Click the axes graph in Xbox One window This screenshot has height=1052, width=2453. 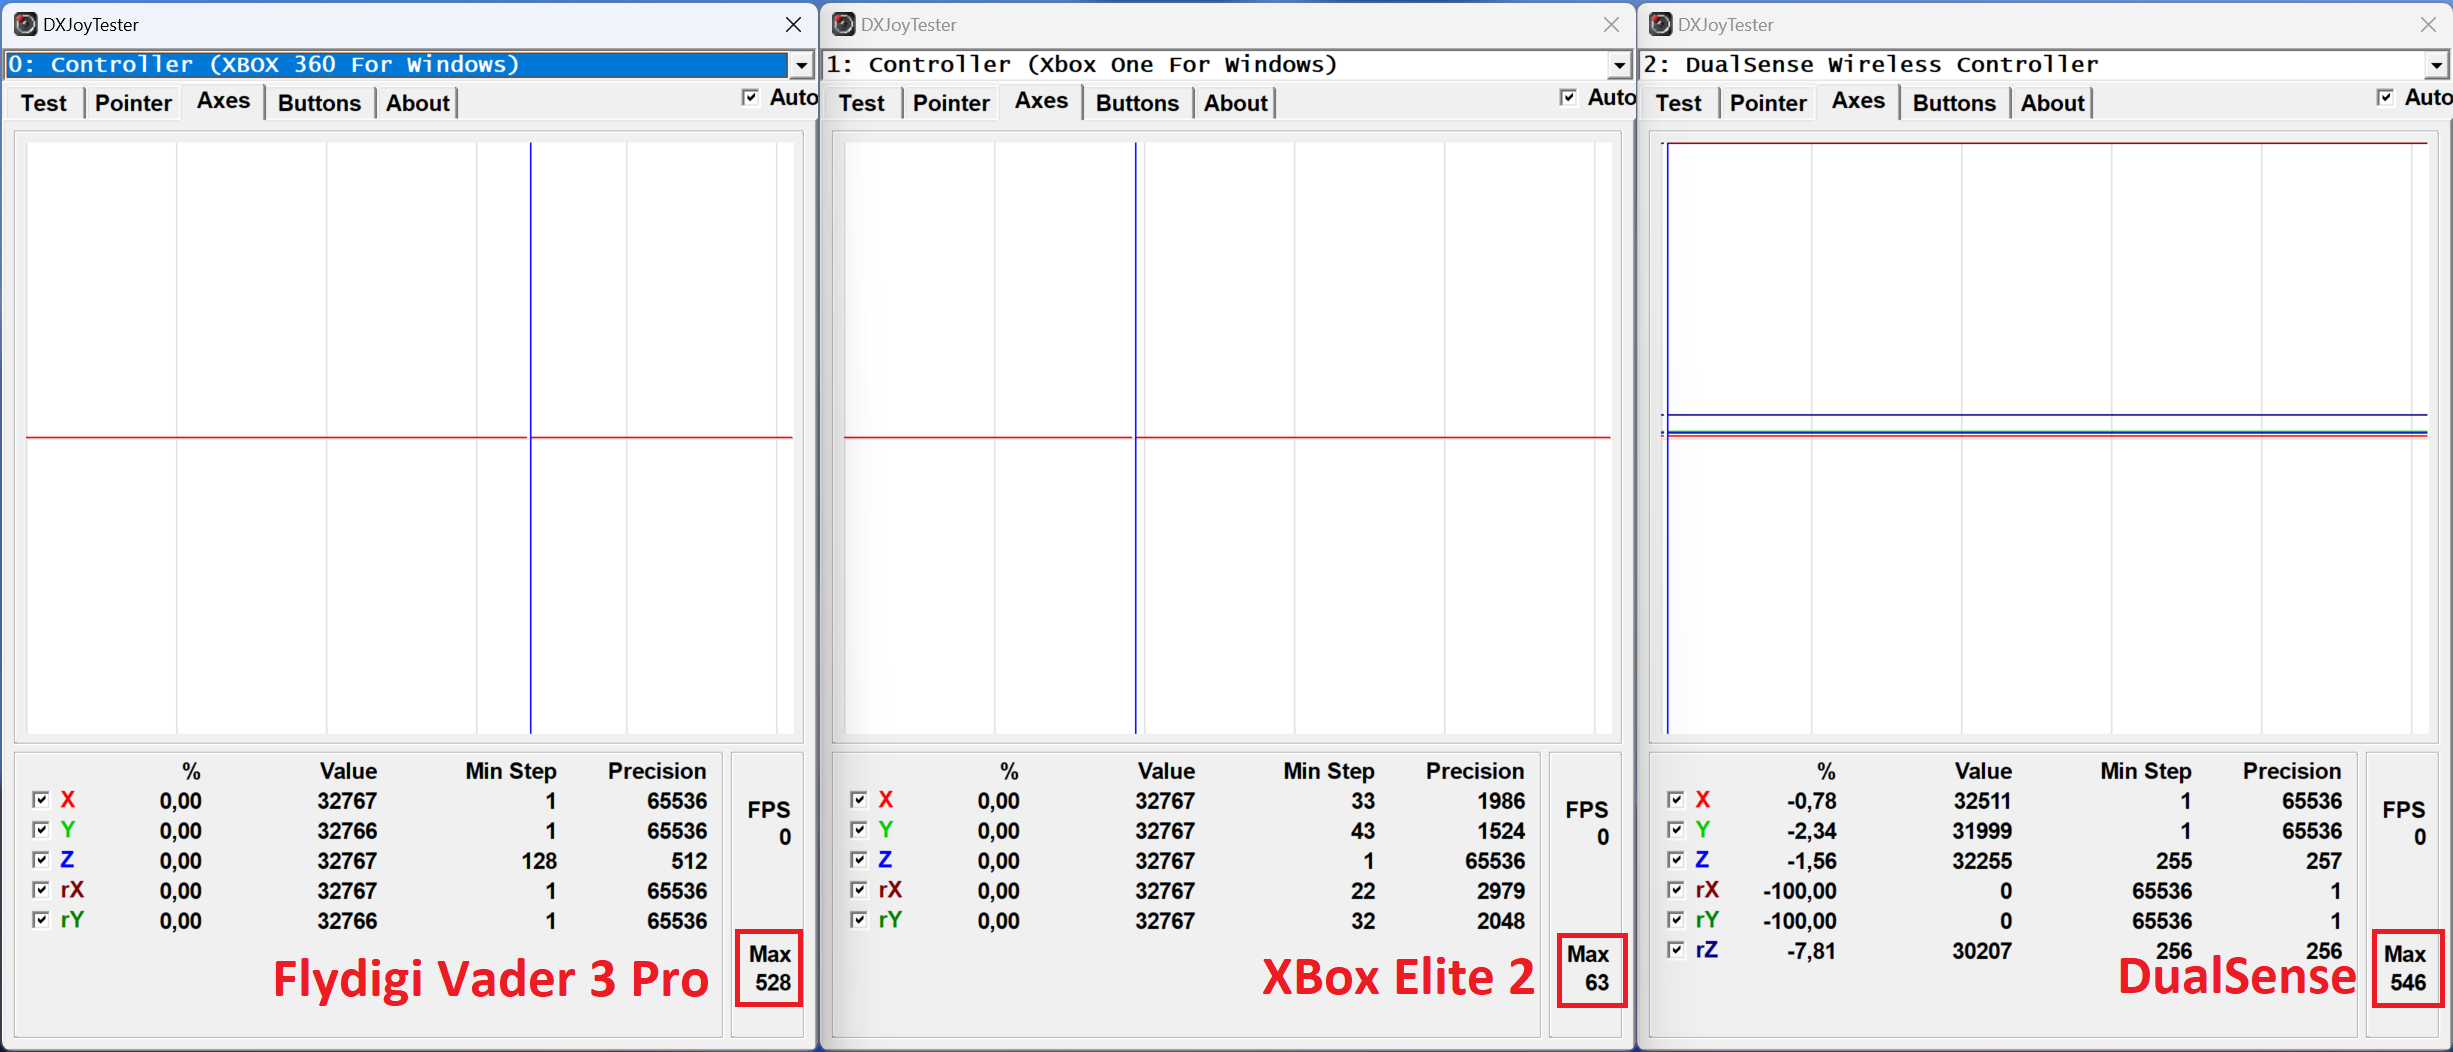1227,438
